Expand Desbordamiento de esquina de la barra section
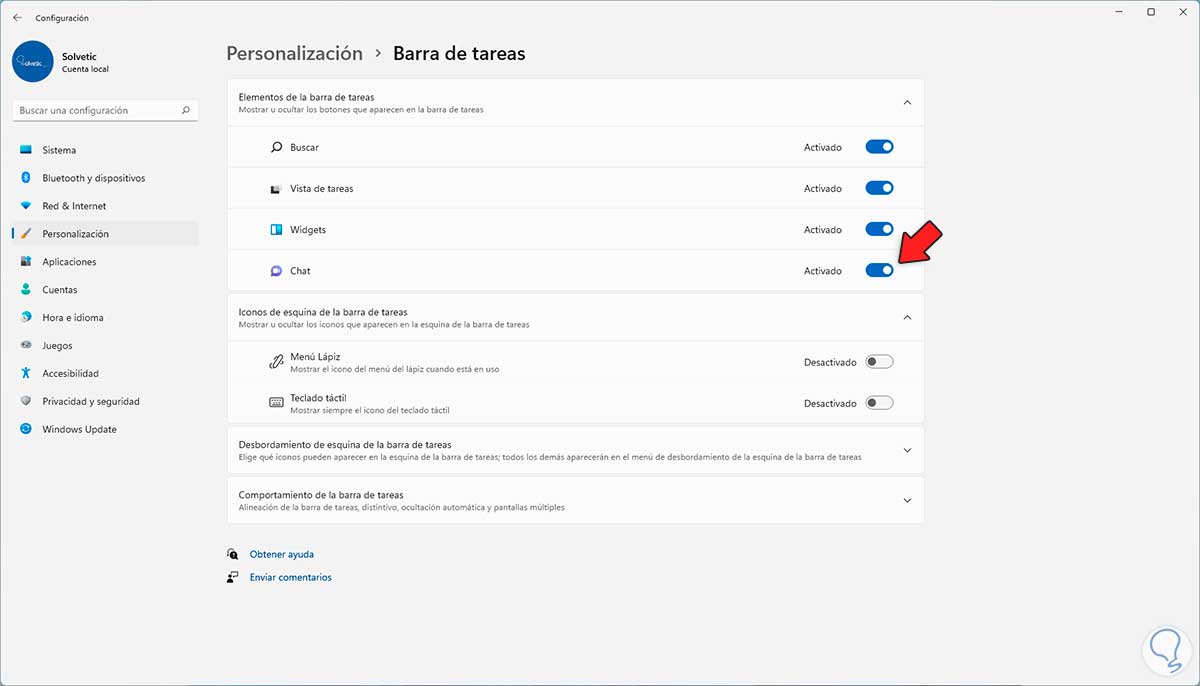The height and width of the screenshot is (686, 1200). [907, 450]
